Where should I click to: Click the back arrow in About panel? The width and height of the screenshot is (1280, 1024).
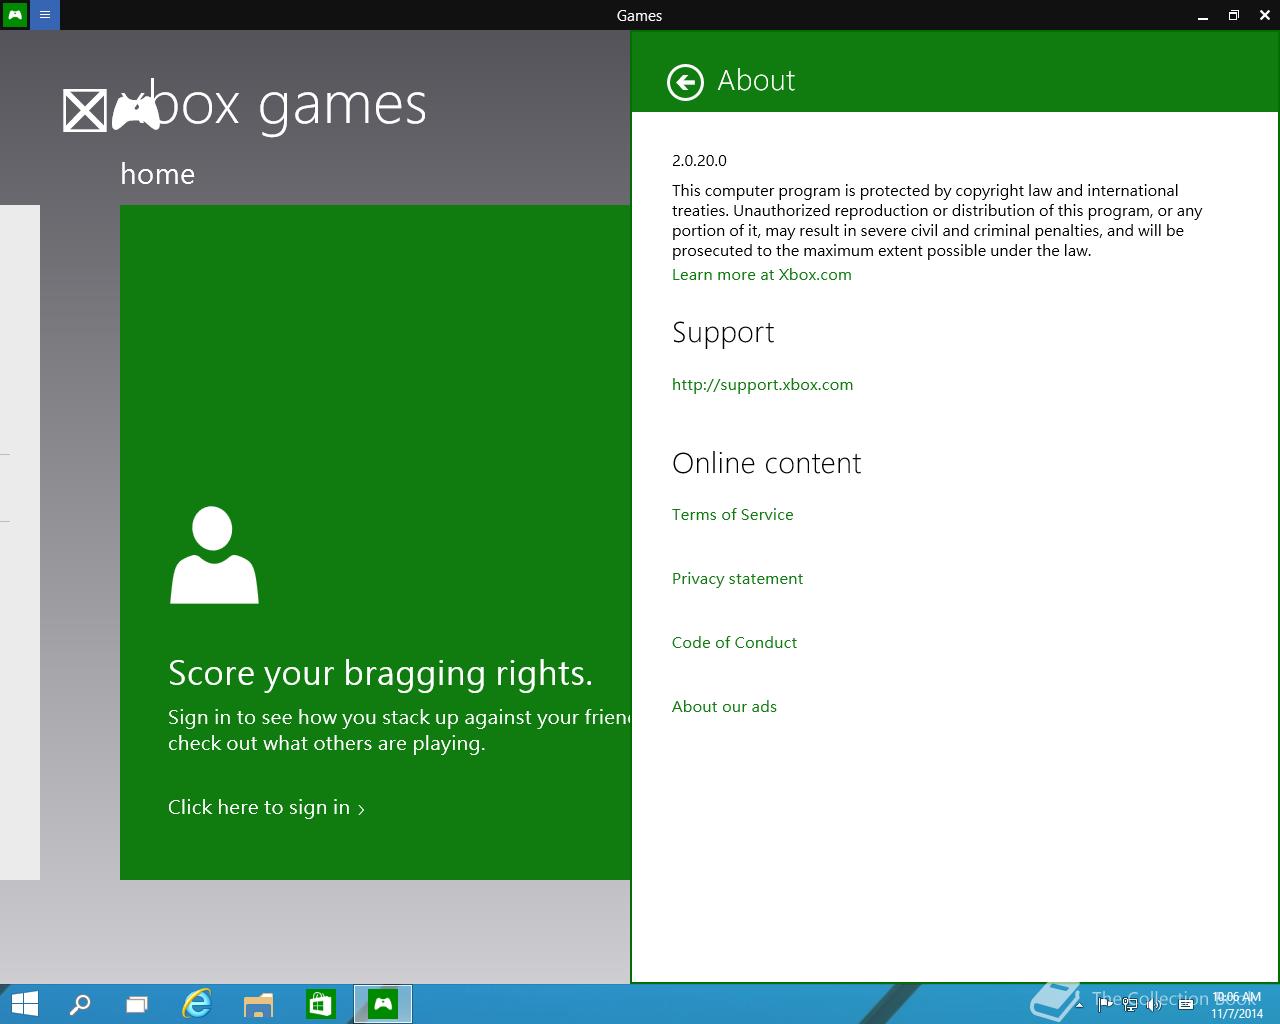[x=685, y=82]
